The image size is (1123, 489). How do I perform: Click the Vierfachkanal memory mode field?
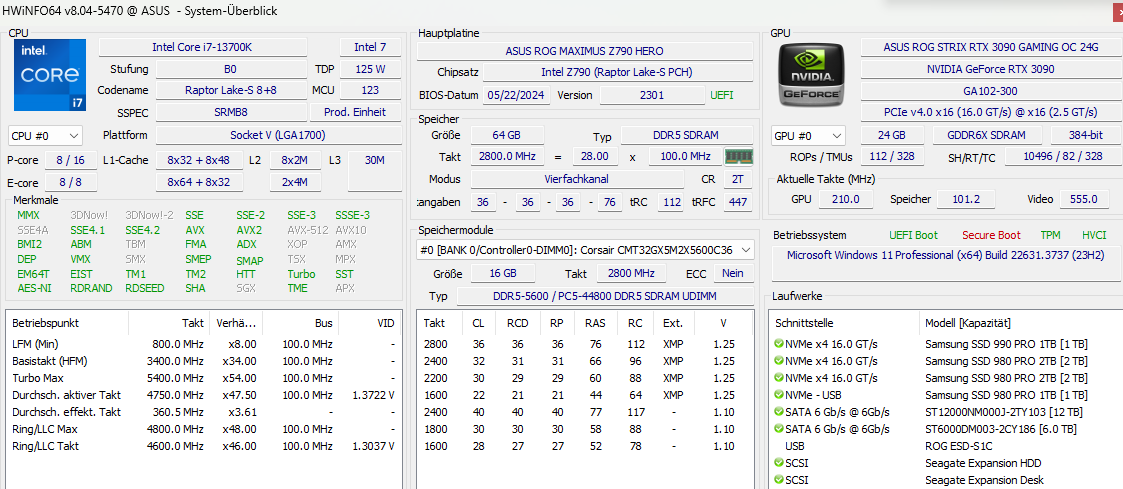point(576,179)
